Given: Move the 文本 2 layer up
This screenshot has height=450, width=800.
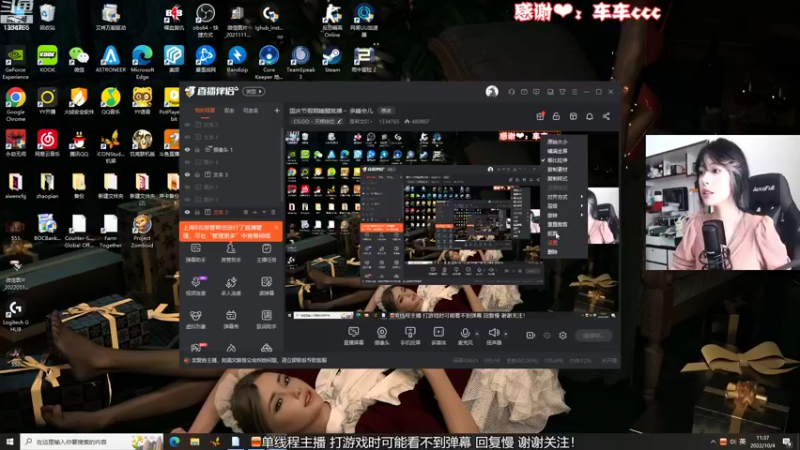Looking at the screenshot, I should (x=255, y=212).
